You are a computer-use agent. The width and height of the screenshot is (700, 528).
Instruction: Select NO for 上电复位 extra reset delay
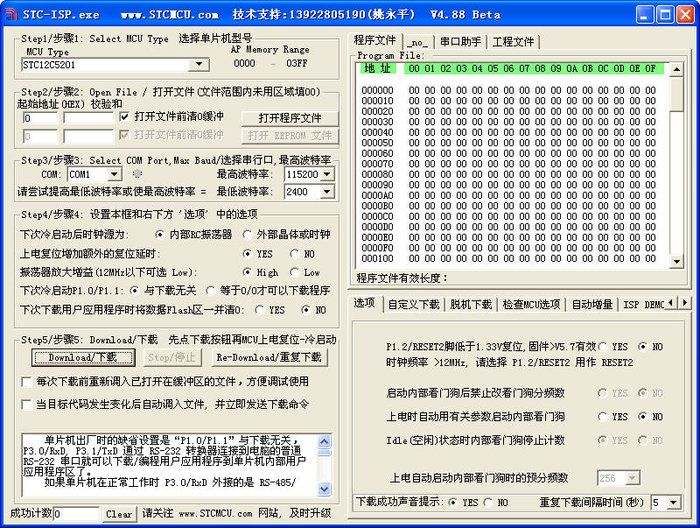click(294, 254)
